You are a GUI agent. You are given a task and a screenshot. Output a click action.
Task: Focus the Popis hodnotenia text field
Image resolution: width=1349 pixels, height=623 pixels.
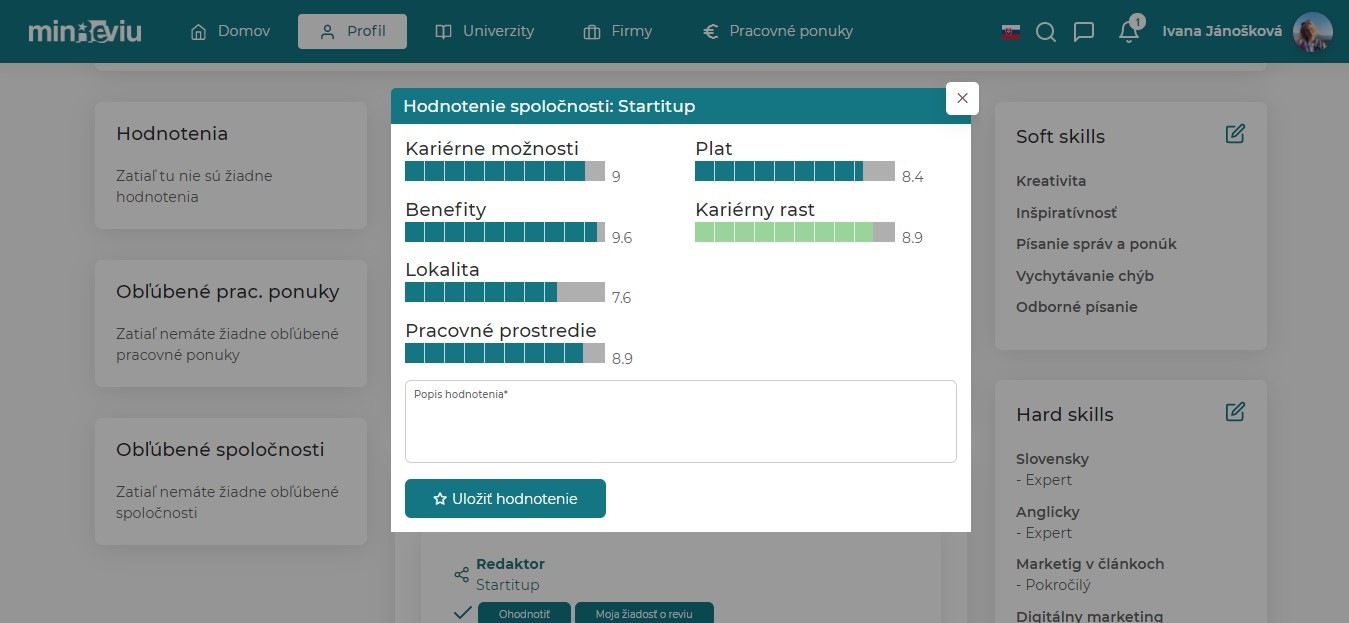point(680,427)
